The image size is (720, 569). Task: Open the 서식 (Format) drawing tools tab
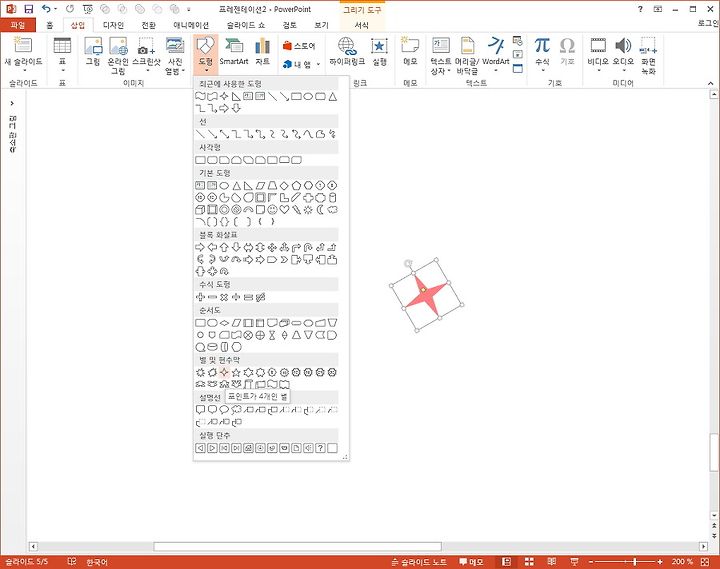[x=362, y=25]
